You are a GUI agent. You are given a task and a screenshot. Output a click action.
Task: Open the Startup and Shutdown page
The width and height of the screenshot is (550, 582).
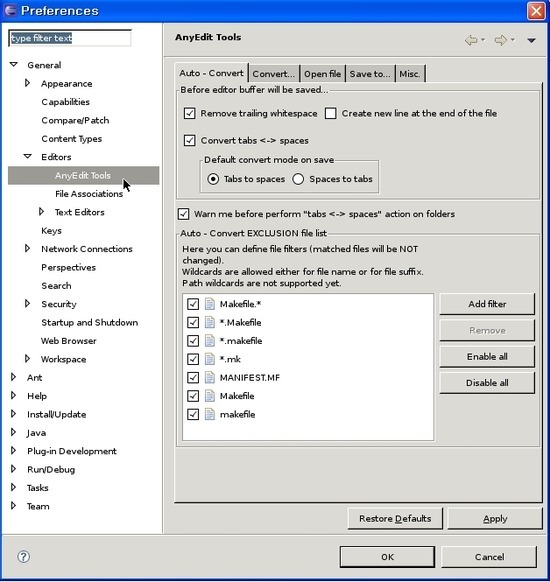click(x=89, y=323)
